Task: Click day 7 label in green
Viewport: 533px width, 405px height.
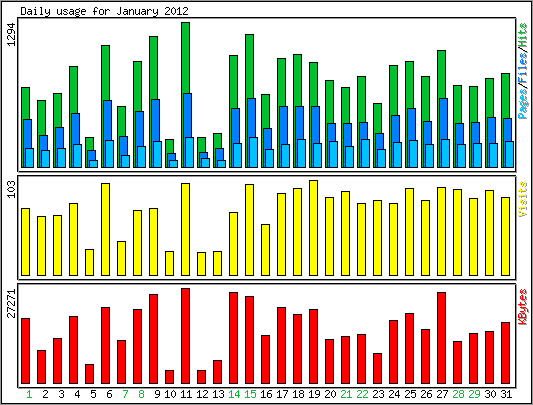Action: point(125,394)
